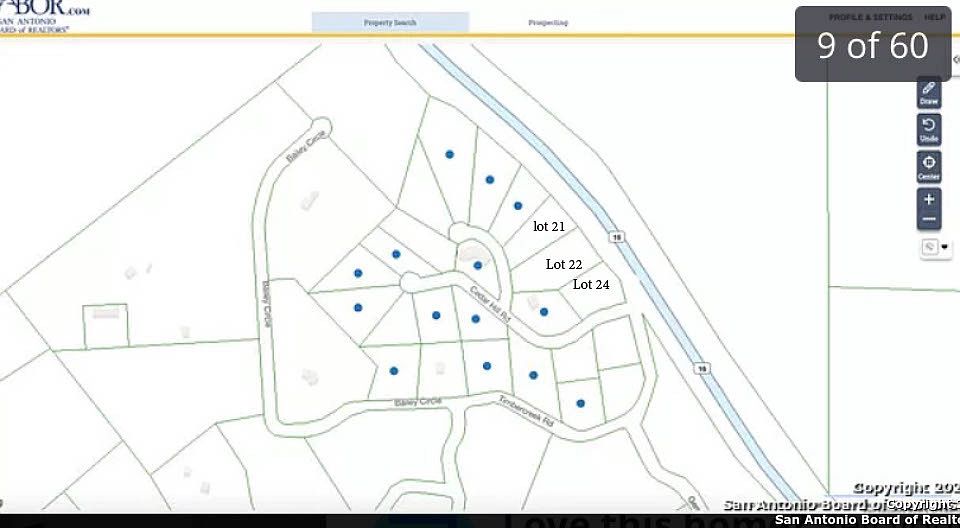Screen dimensions: 960x528
Task: Select the blue marker just northwest of lot 21
Action: (x=518, y=206)
